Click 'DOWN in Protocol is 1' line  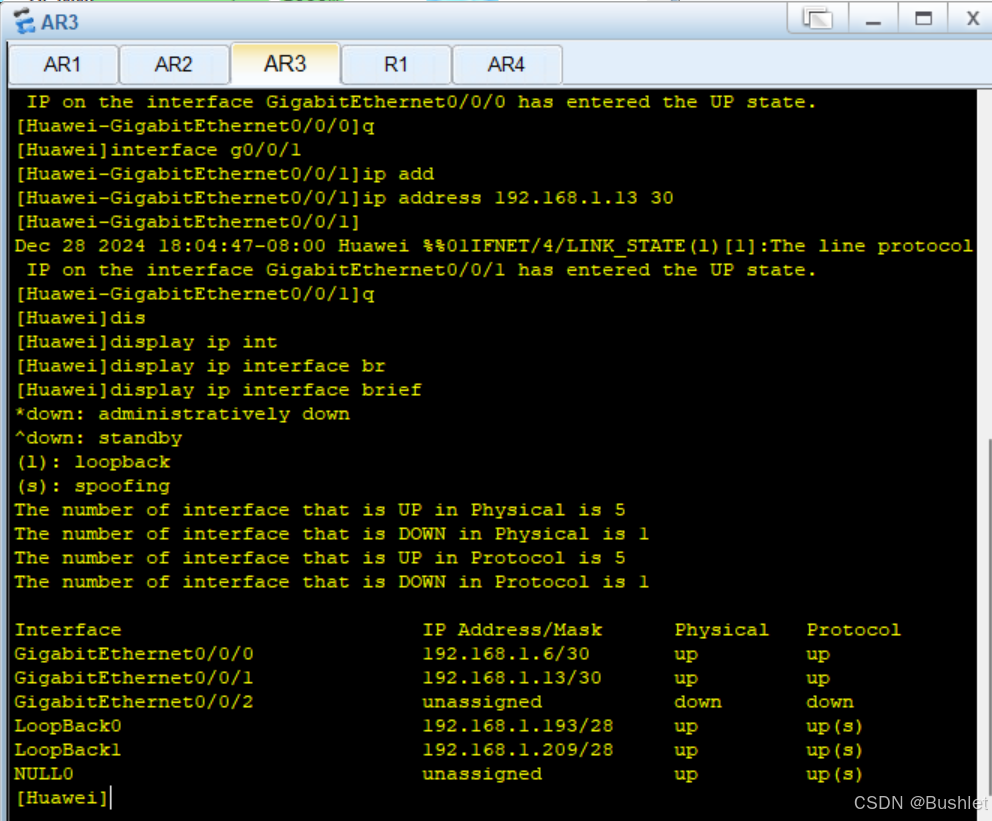tap(332, 582)
